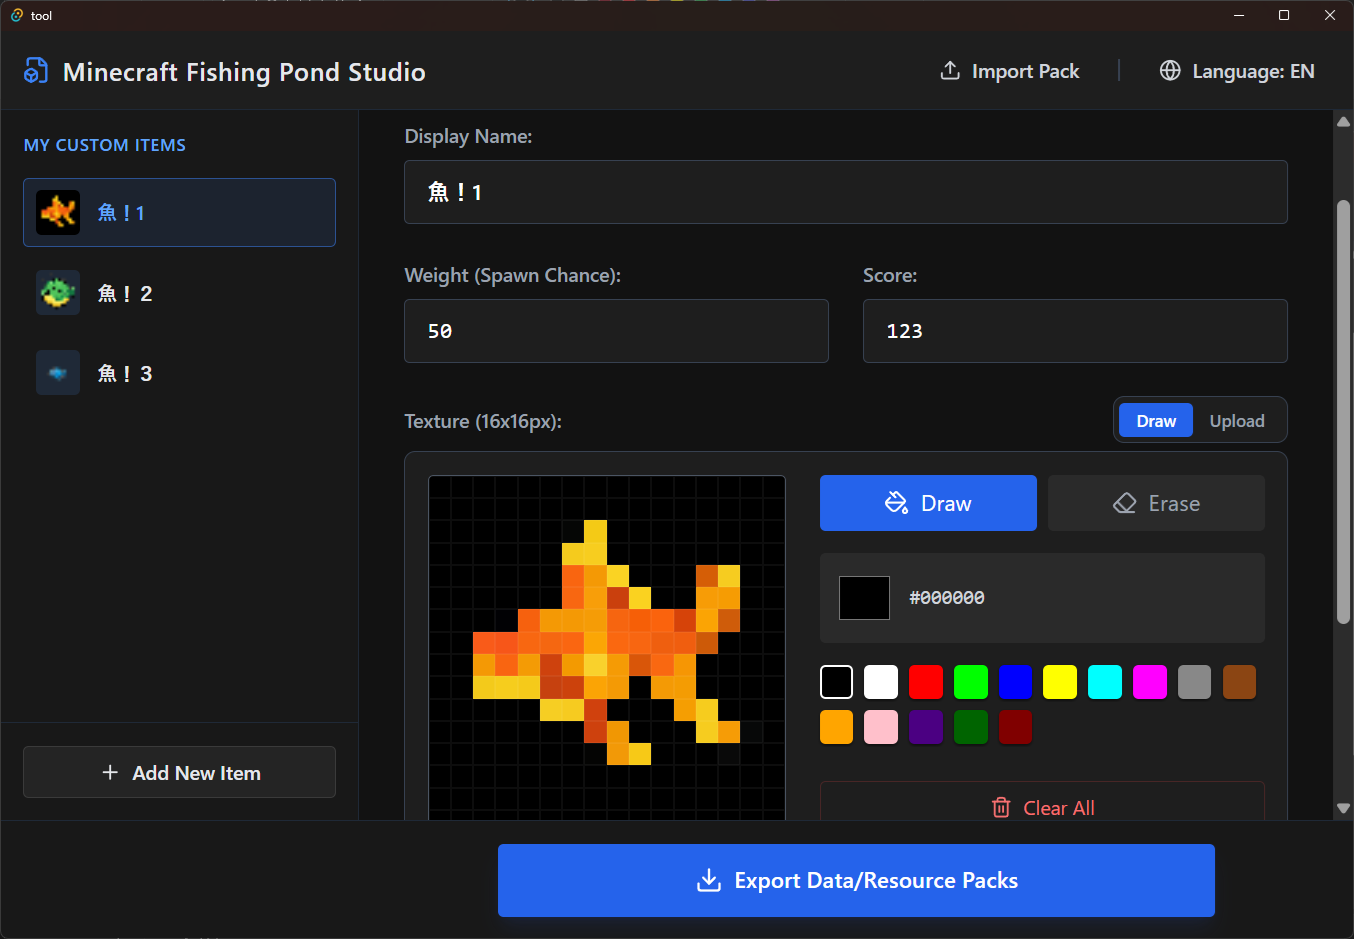The width and height of the screenshot is (1354, 939).
Task: Click the Weight spawn chance field
Action: click(616, 331)
